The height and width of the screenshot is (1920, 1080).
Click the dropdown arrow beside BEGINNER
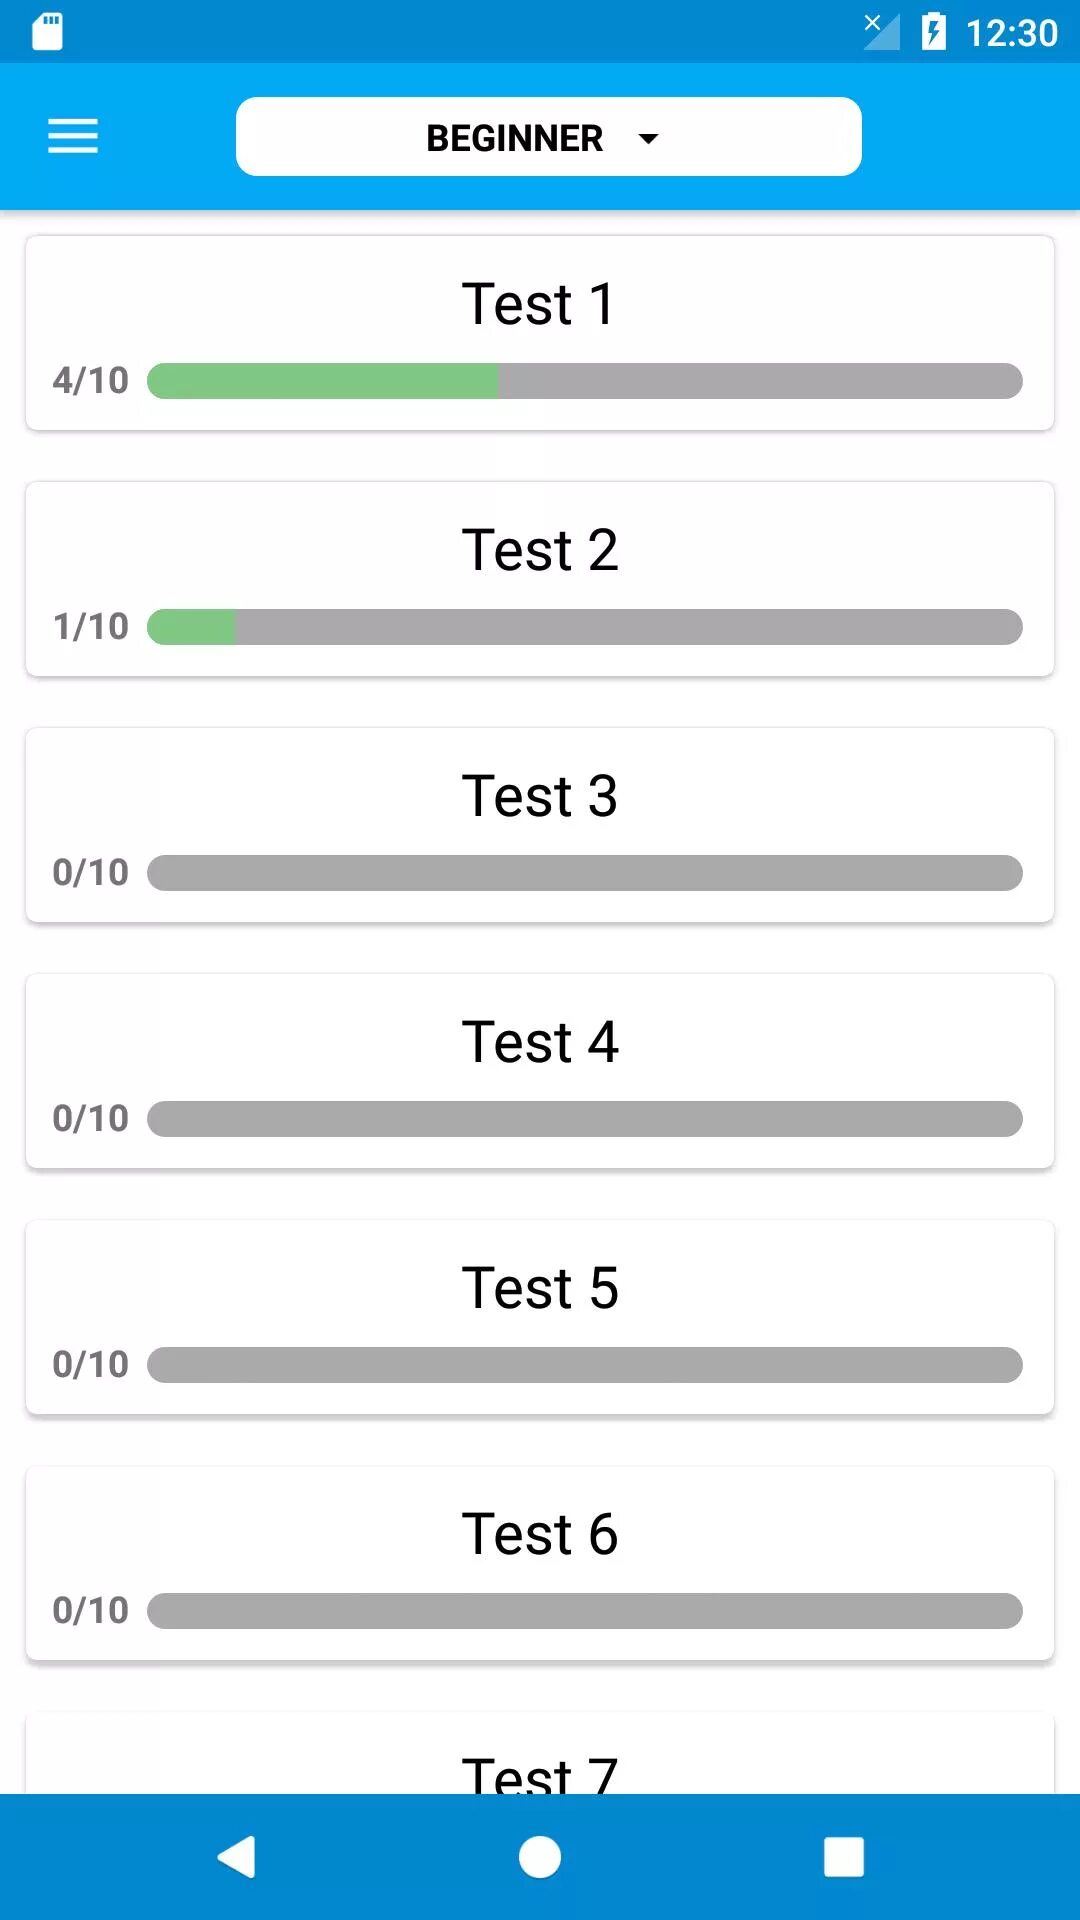click(648, 138)
